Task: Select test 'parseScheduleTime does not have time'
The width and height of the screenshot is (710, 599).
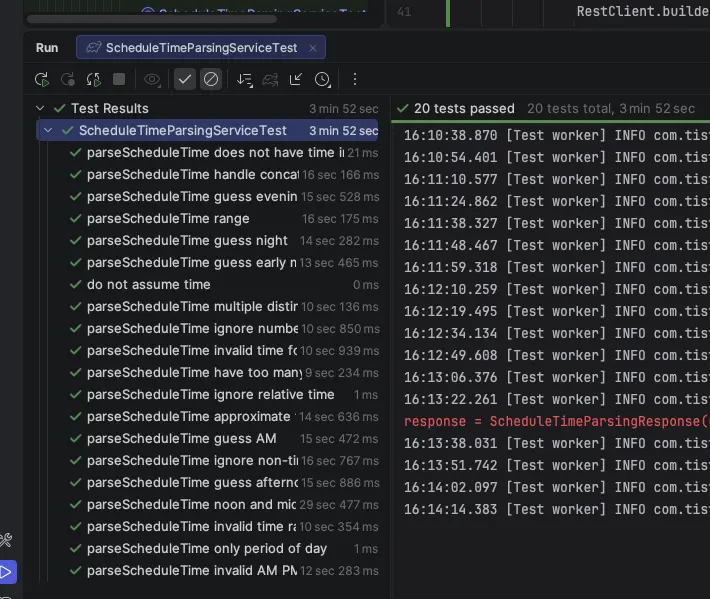Action: pos(225,153)
